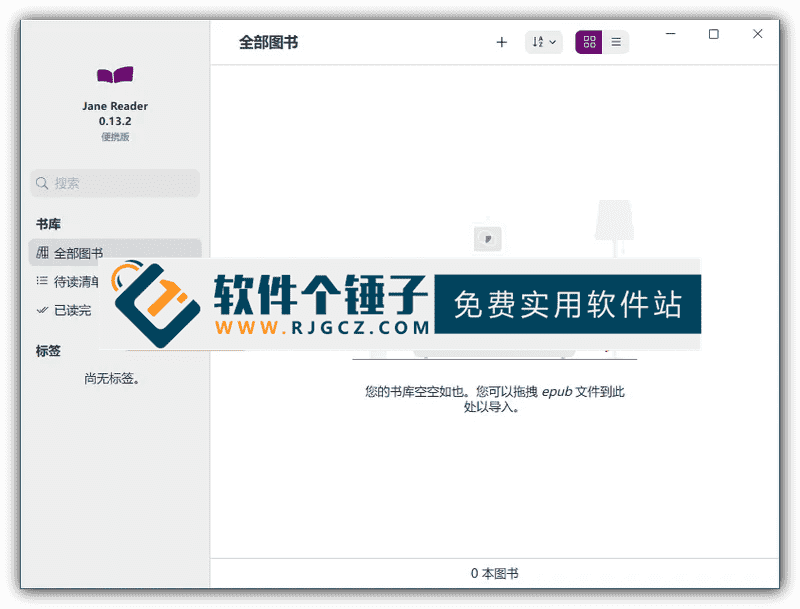Click the checklist icon beside 待读清单

click(41, 280)
